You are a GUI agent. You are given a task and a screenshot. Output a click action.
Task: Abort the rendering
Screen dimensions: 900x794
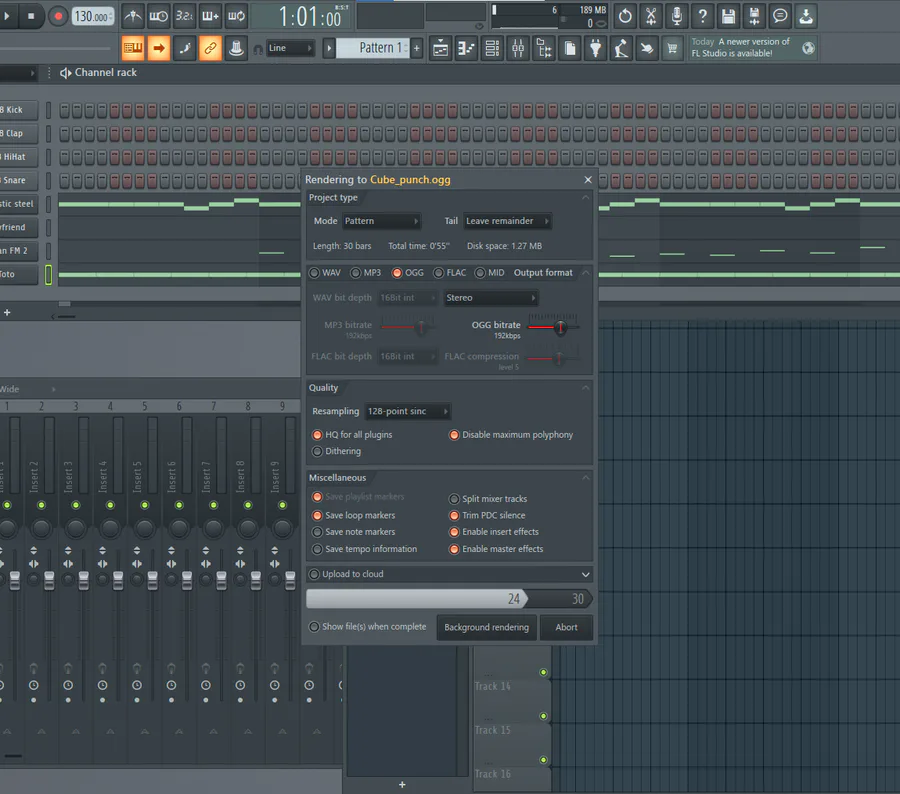567,628
